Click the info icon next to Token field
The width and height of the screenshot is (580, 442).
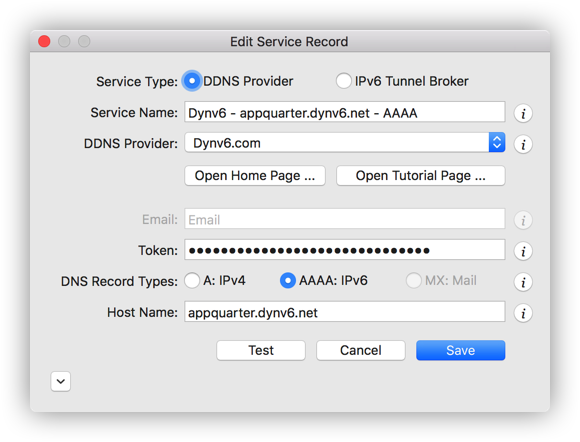coord(523,251)
